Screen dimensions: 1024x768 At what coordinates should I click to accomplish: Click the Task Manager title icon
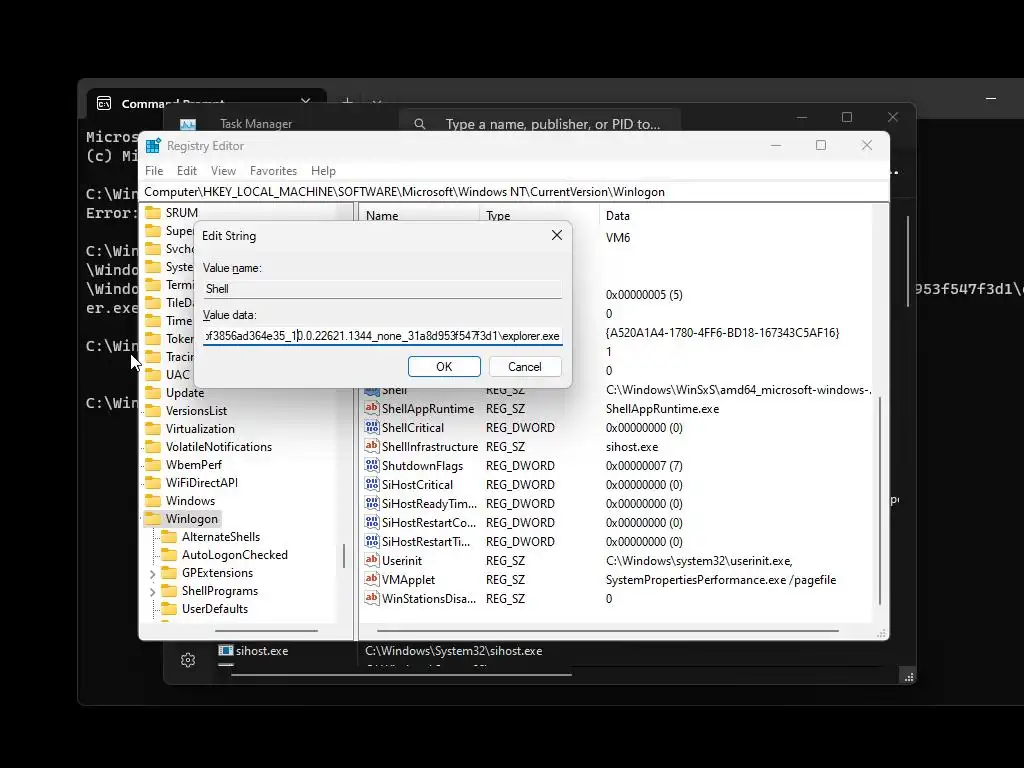point(188,124)
